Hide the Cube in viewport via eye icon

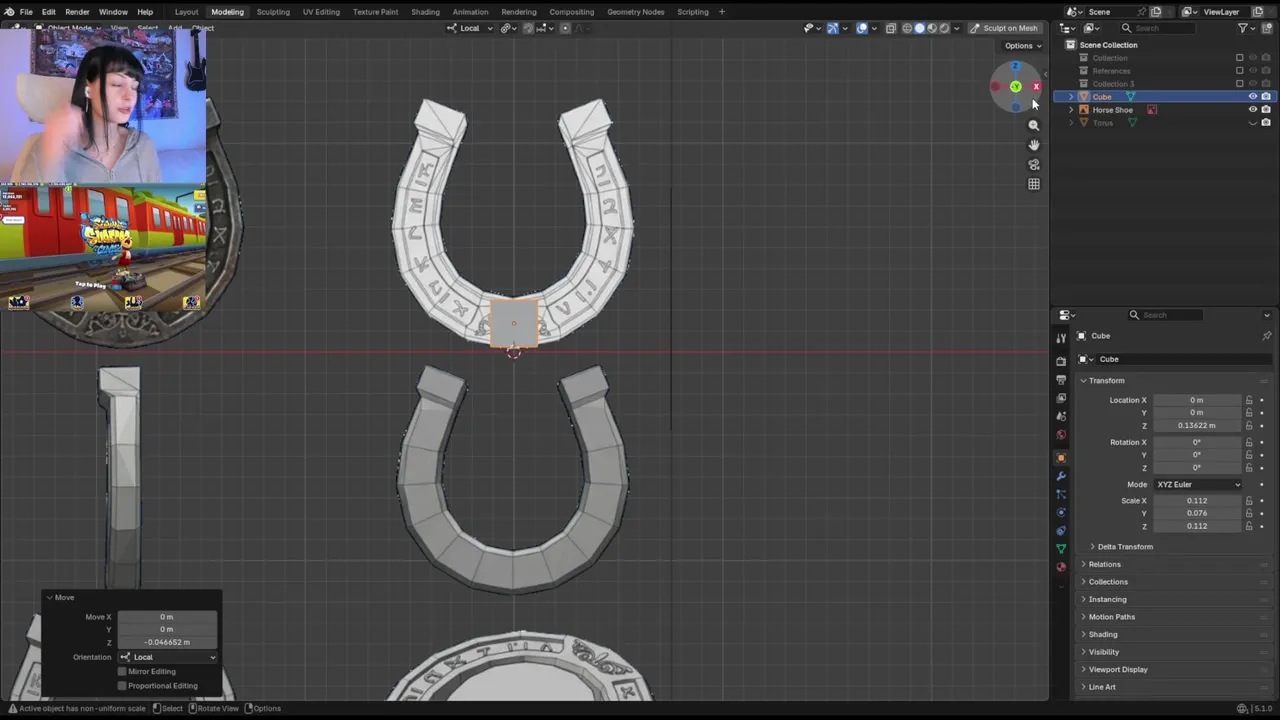1253,97
